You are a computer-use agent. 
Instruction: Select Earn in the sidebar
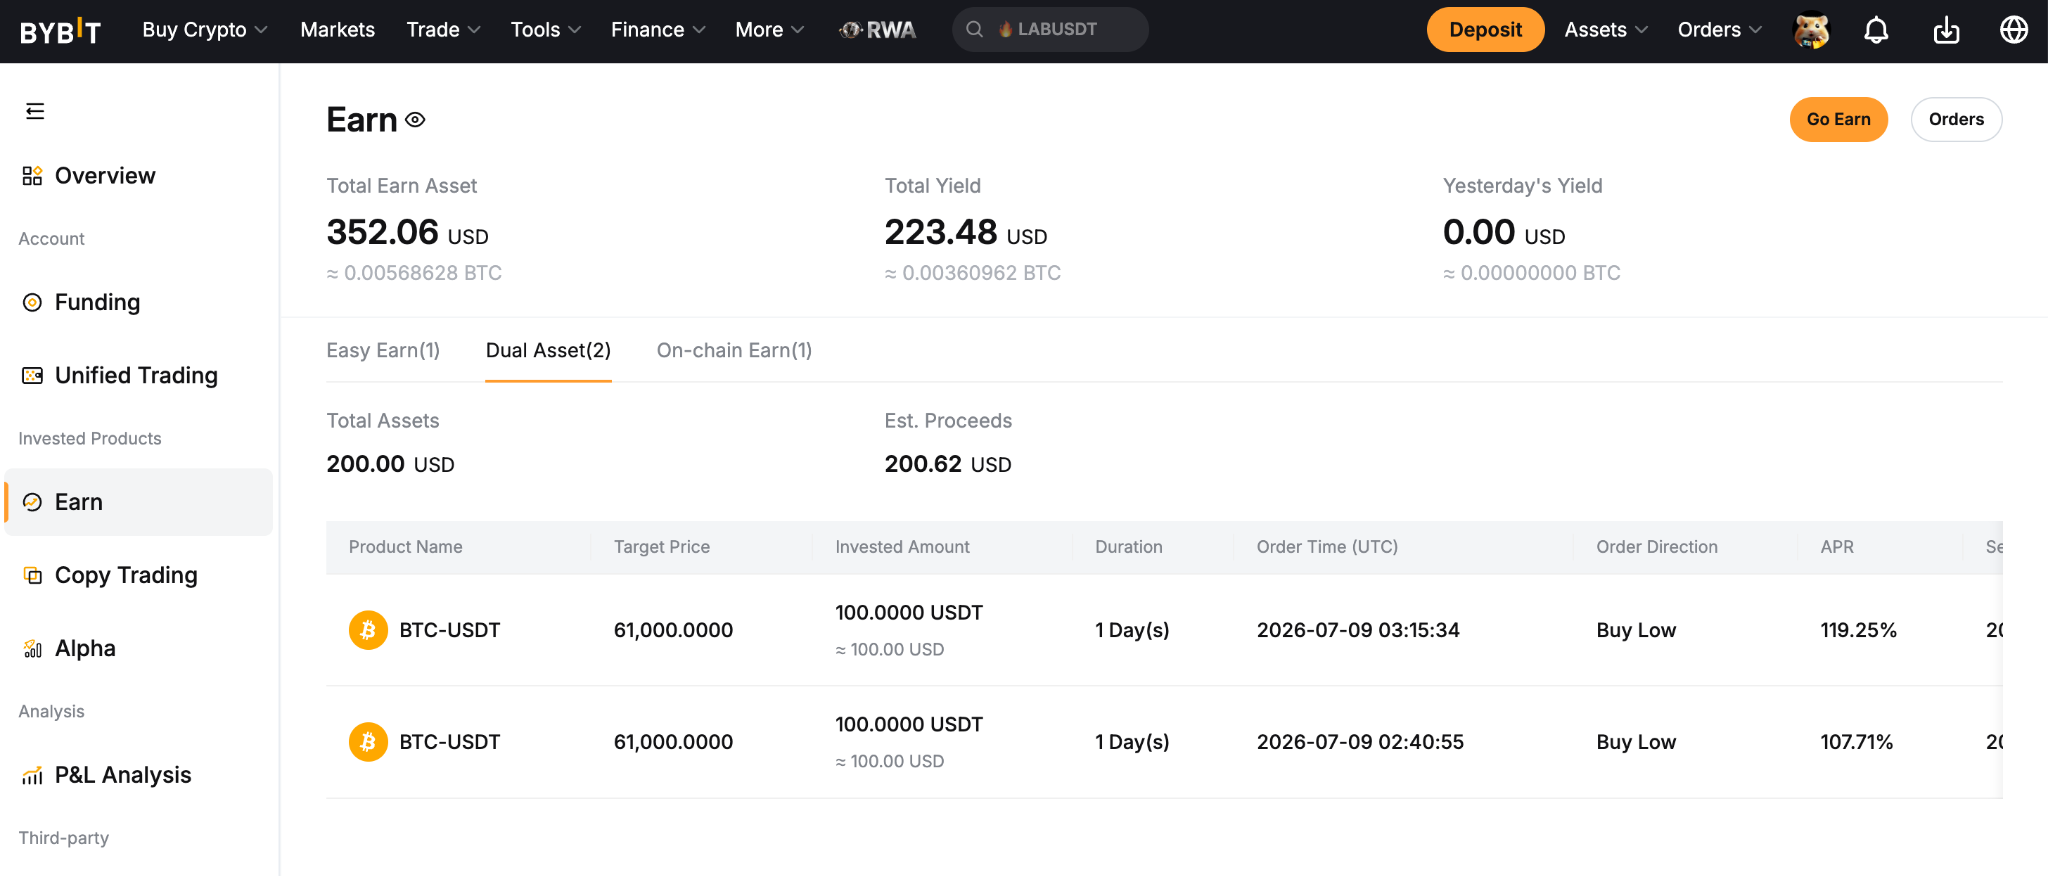point(139,502)
